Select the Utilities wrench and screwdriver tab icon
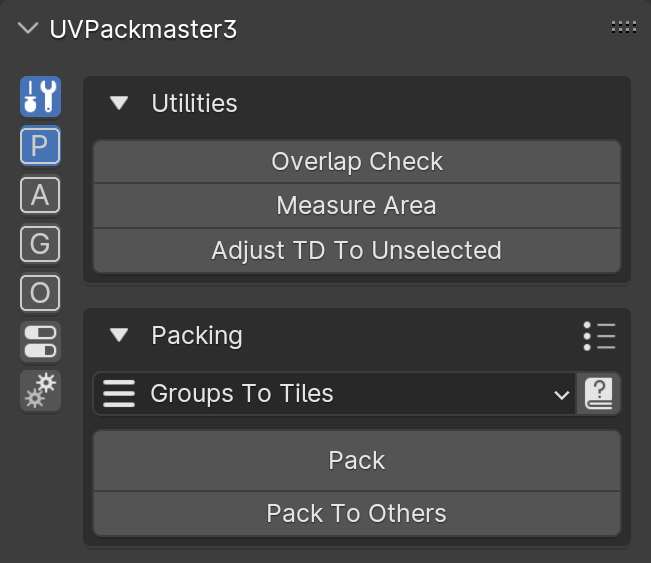This screenshot has width=651, height=563. (40, 96)
